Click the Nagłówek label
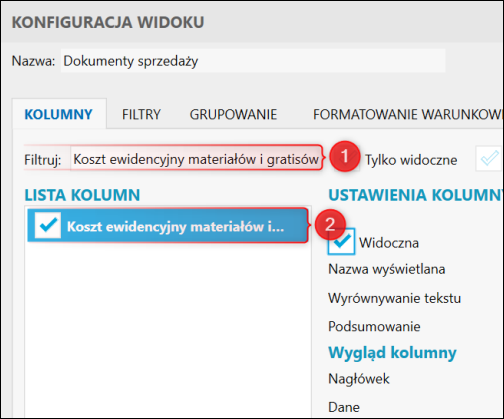Viewport: 504px width, 419px height. [359, 379]
